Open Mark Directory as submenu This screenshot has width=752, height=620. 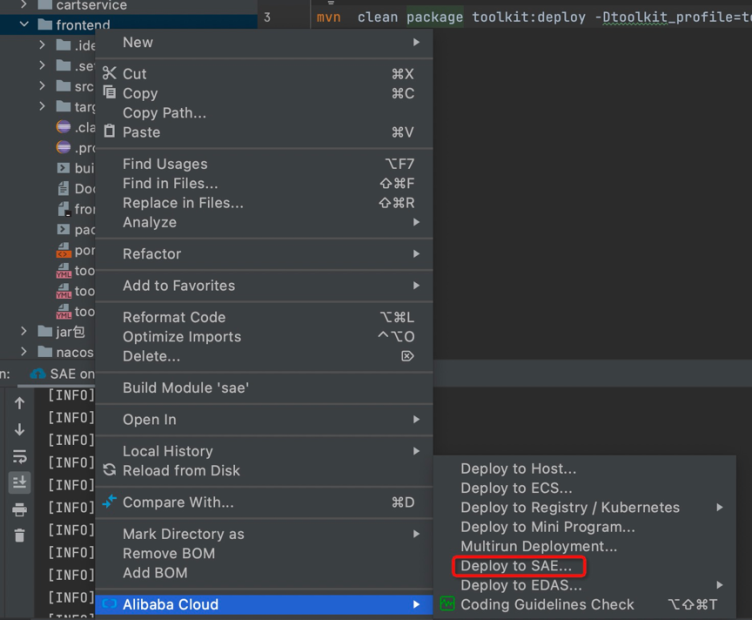tap(264, 534)
